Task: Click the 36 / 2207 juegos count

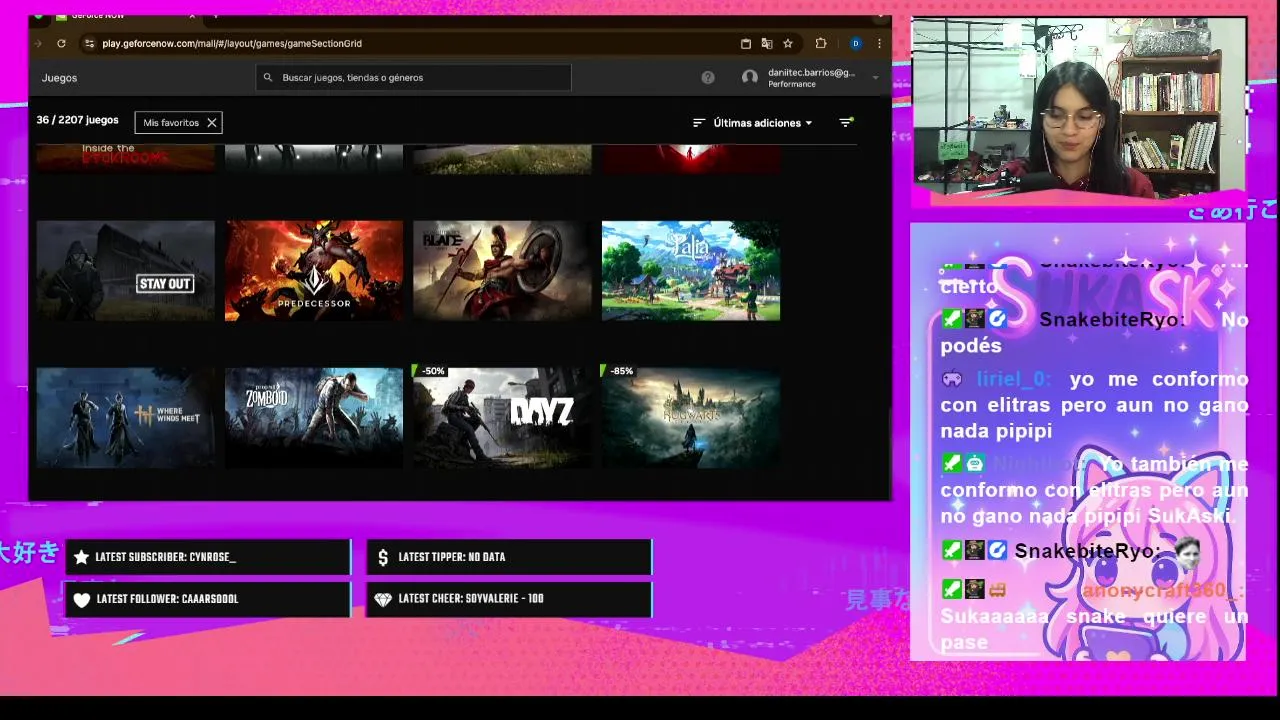Action: 77,120
